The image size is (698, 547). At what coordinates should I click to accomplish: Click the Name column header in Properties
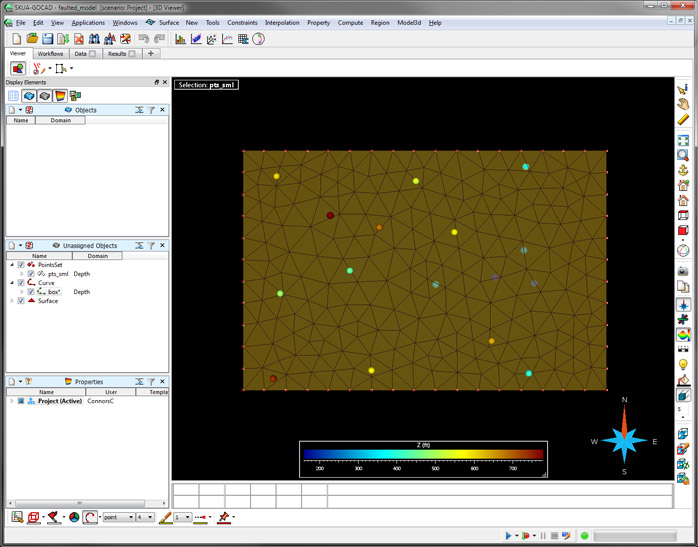pos(46,392)
